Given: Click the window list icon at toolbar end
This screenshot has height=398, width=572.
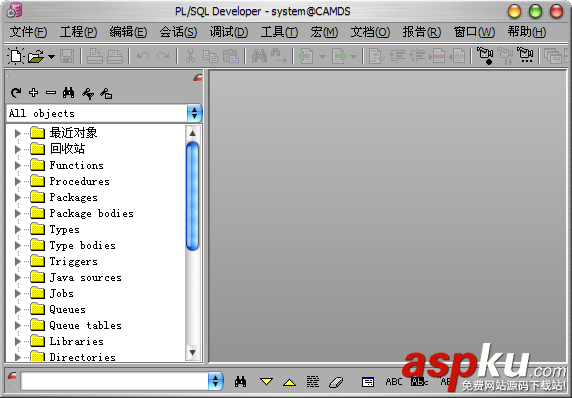Looking at the screenshot, I should (553, 56).
